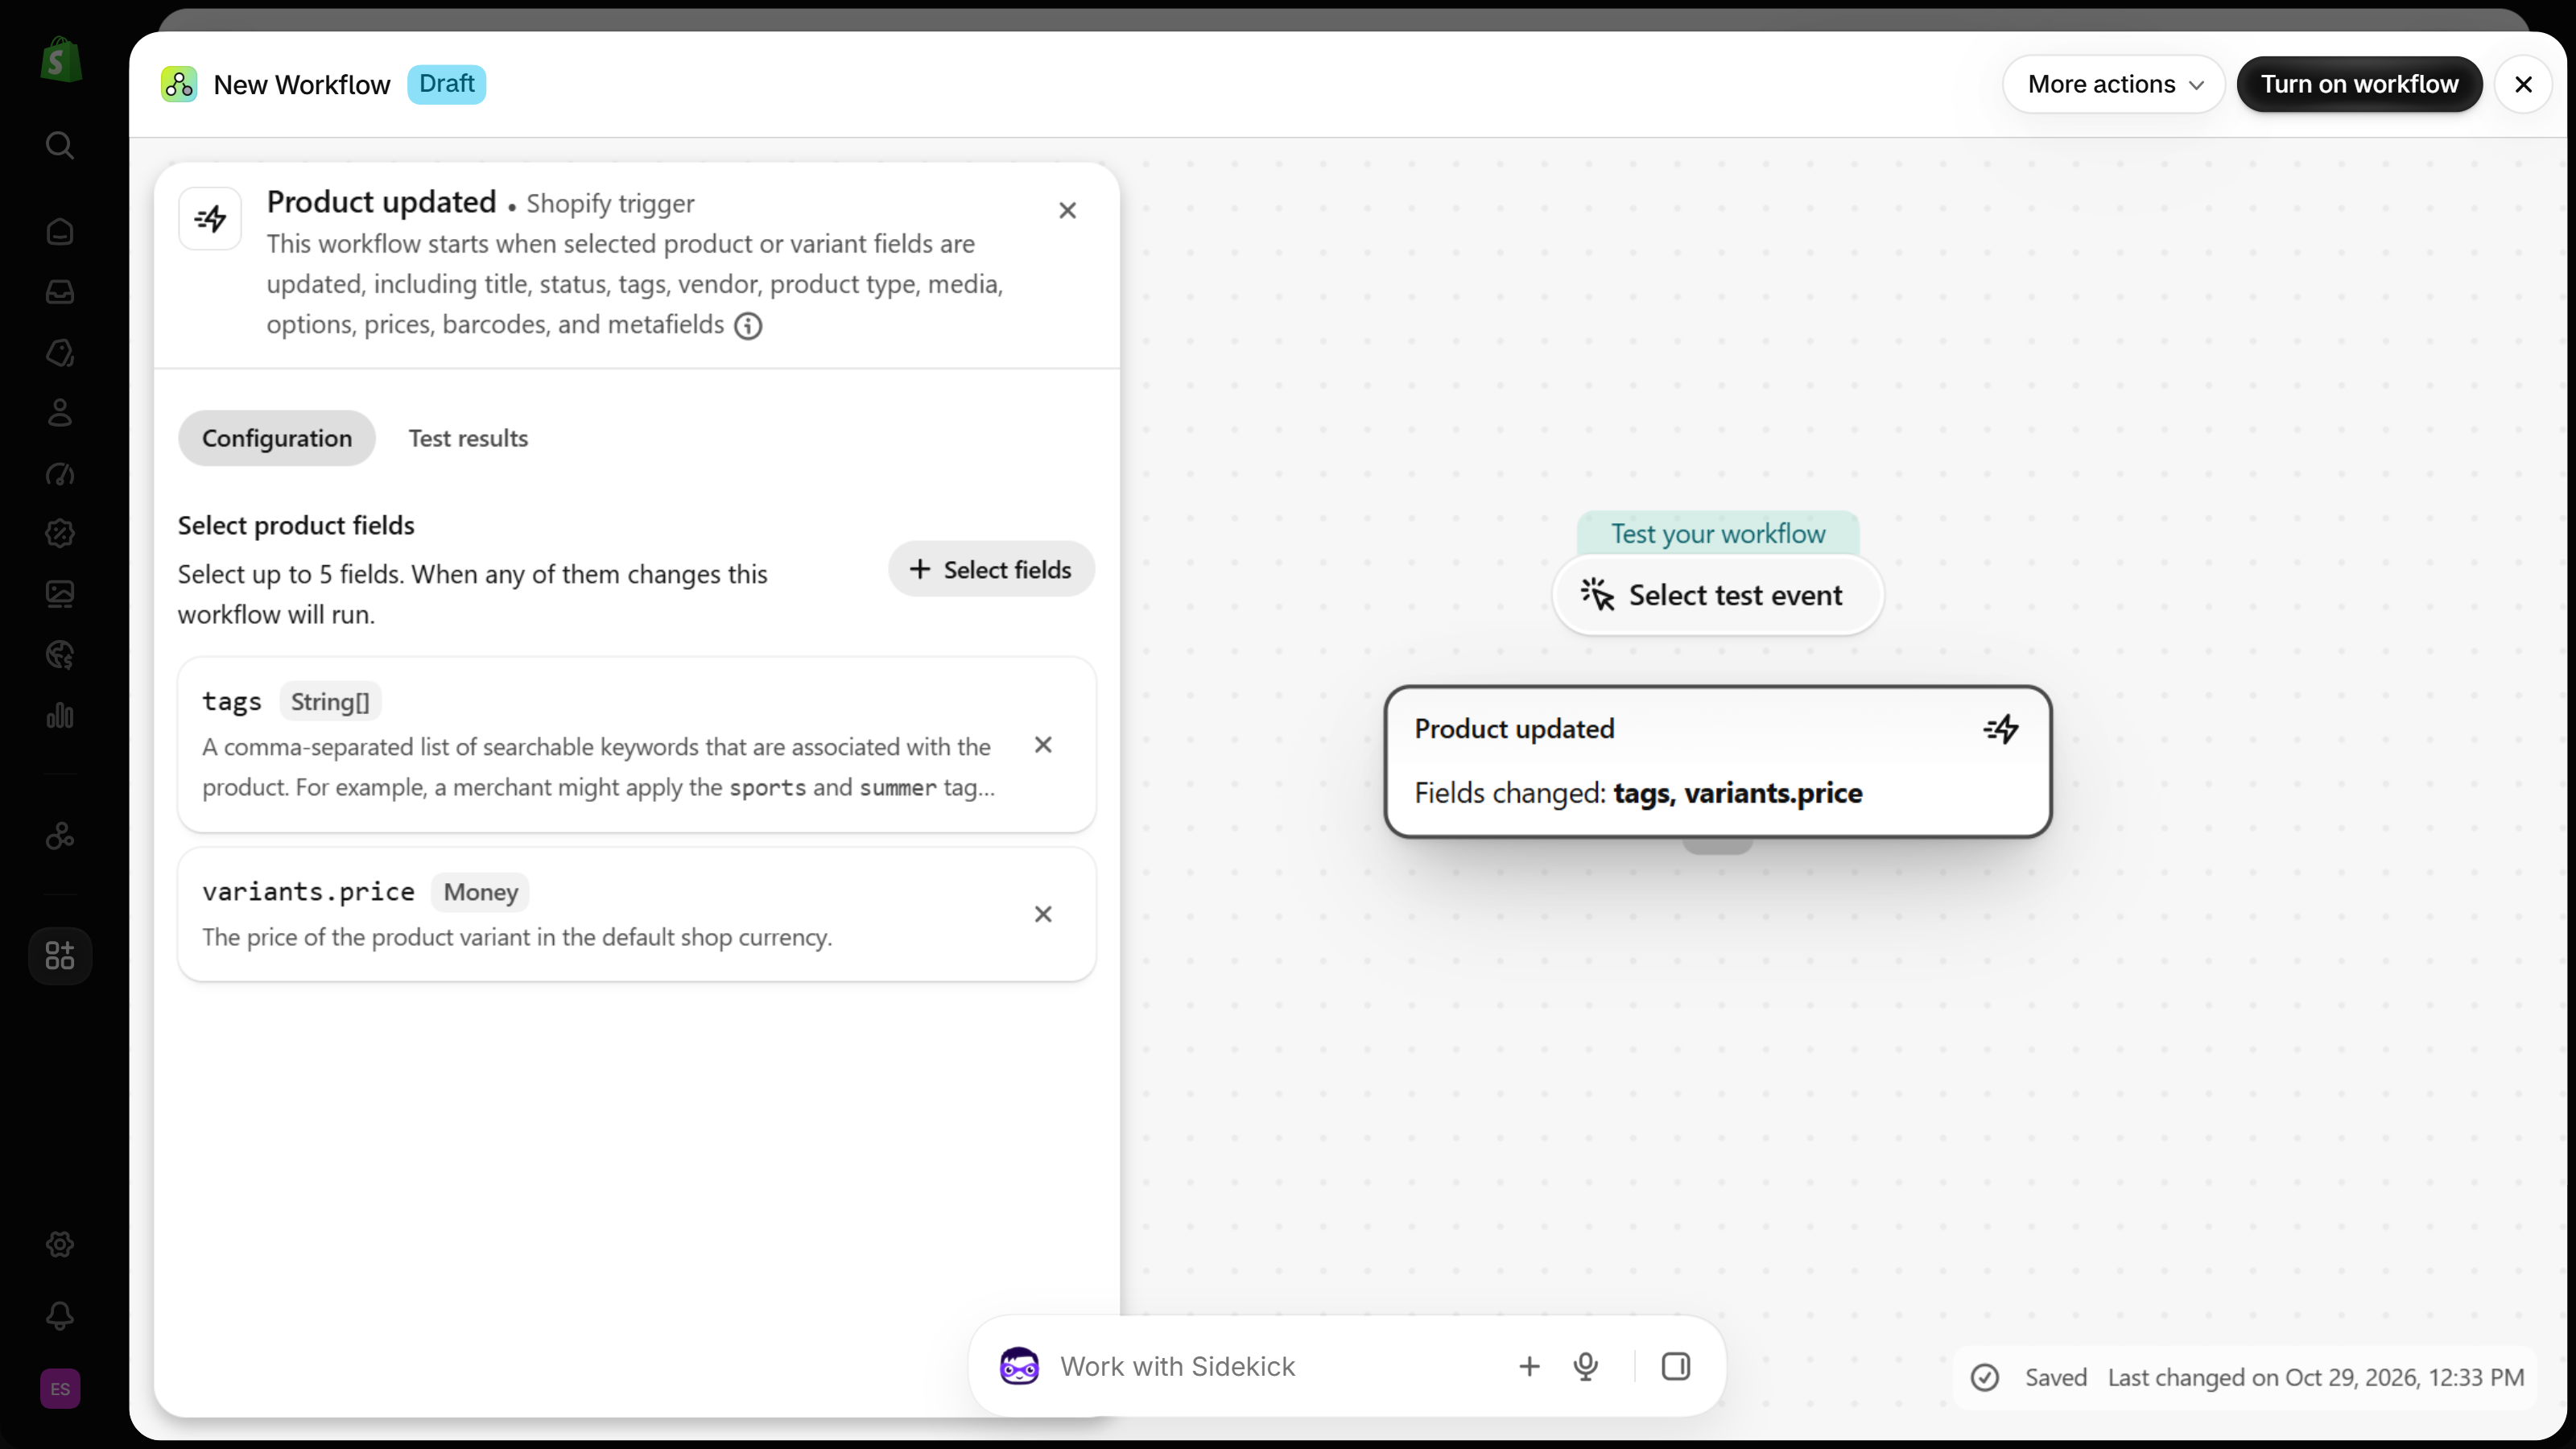
Task: Click the Select fields button
Action: [991, 570]
